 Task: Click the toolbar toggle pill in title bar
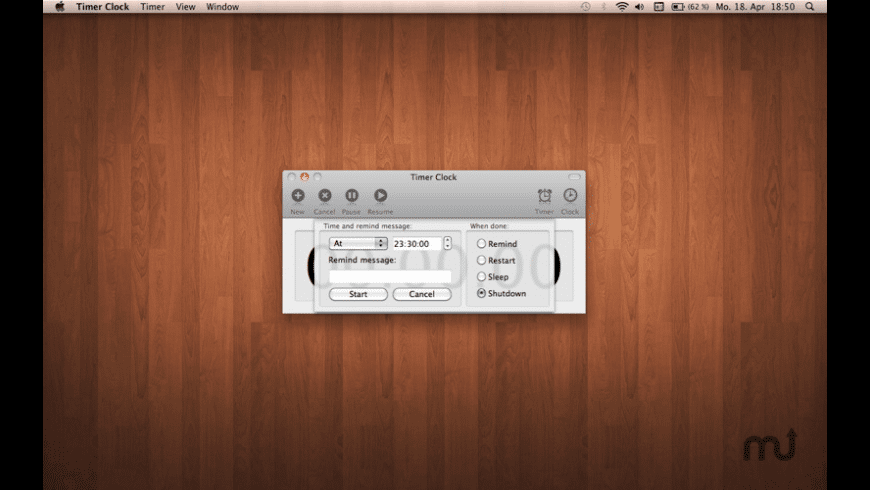tap(574, 177)
